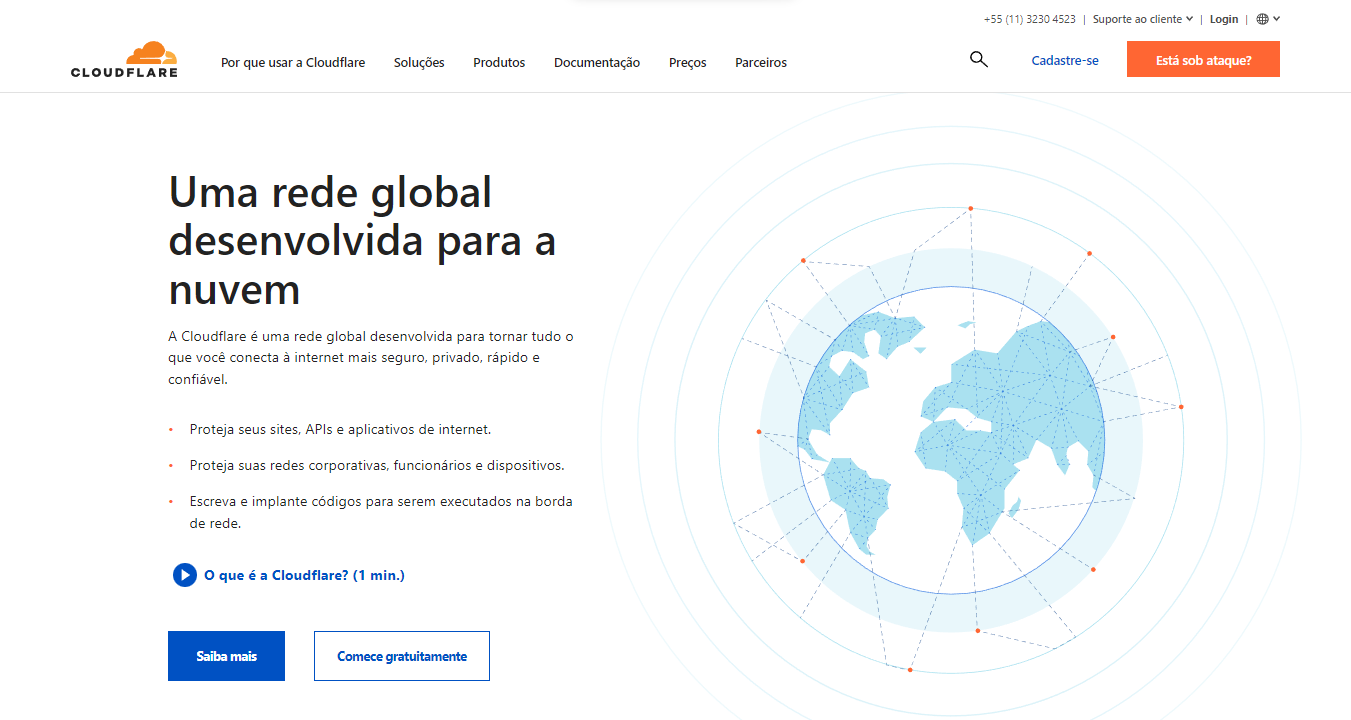
Task: Click the Login link
Action: [1223, 18]
